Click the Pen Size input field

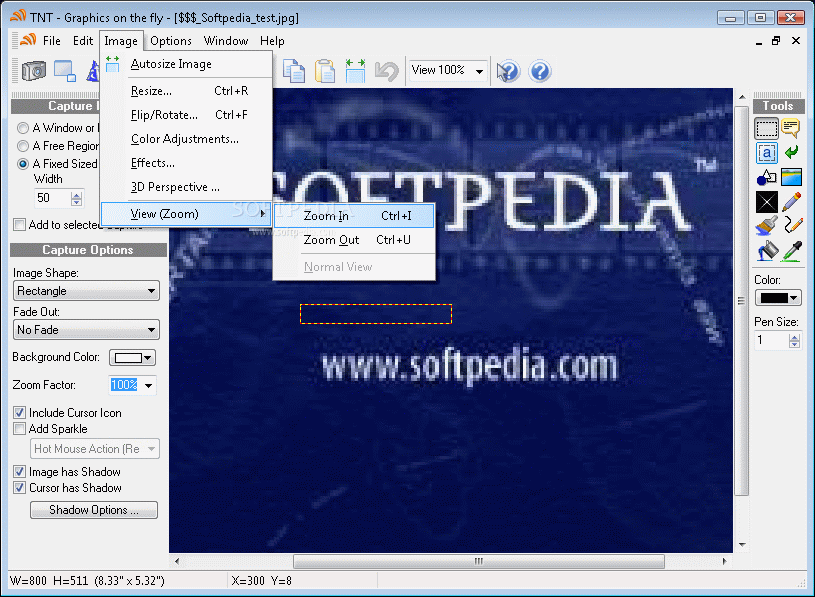pos(772,341)
